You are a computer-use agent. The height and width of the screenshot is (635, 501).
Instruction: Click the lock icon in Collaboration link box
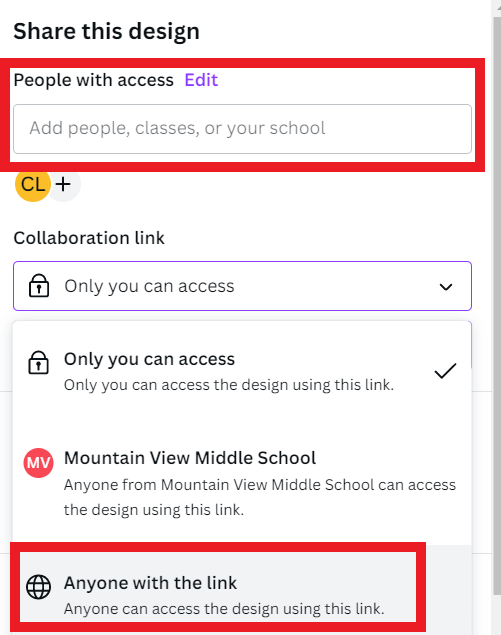(39, 286)
